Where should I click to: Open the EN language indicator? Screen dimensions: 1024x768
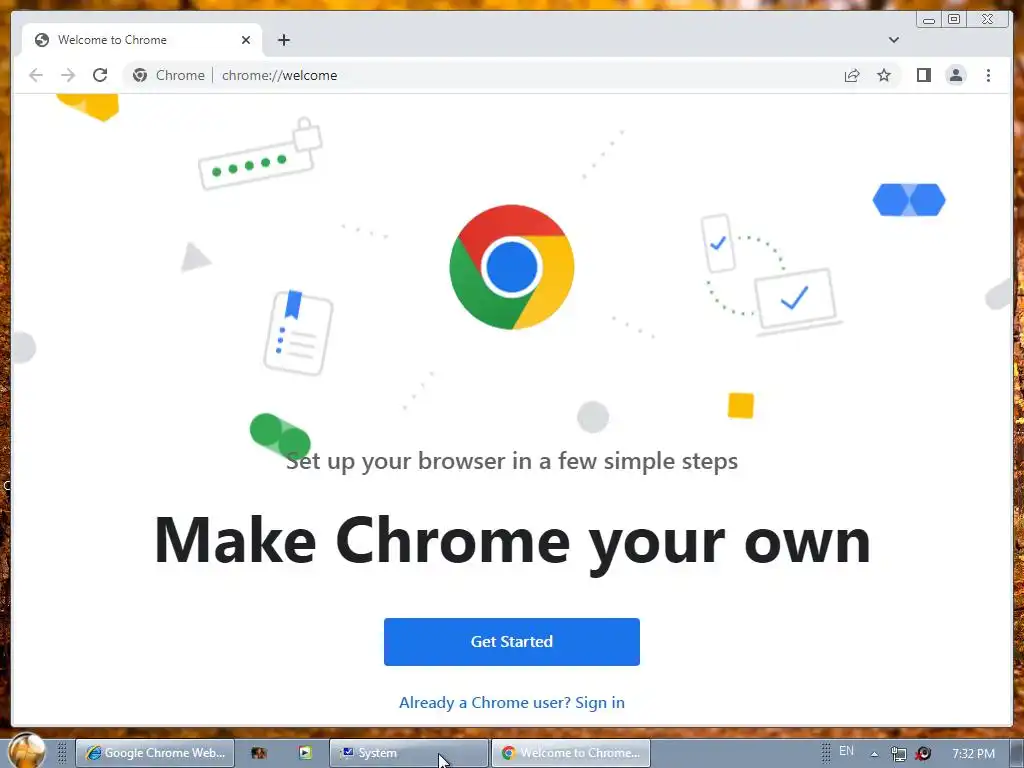click(x=846, y=751)
